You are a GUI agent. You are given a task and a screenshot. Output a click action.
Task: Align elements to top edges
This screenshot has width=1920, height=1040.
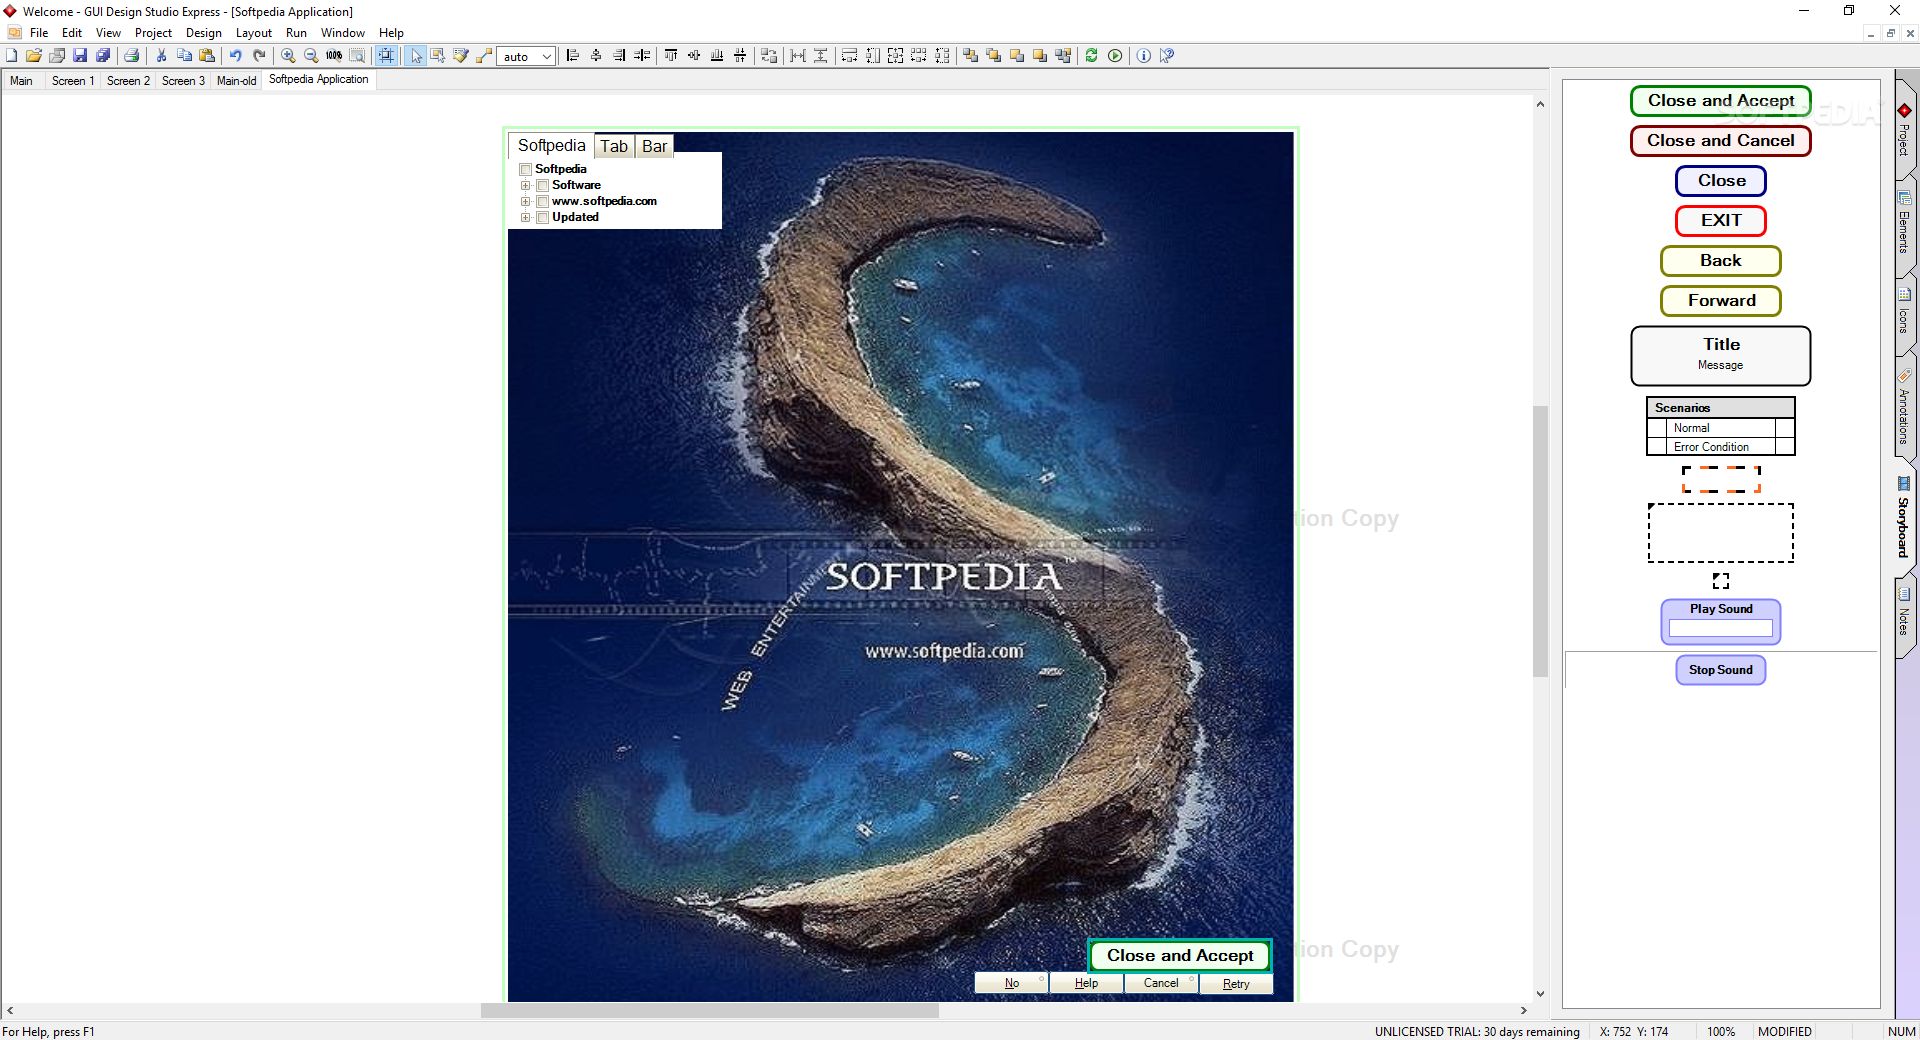671,56
